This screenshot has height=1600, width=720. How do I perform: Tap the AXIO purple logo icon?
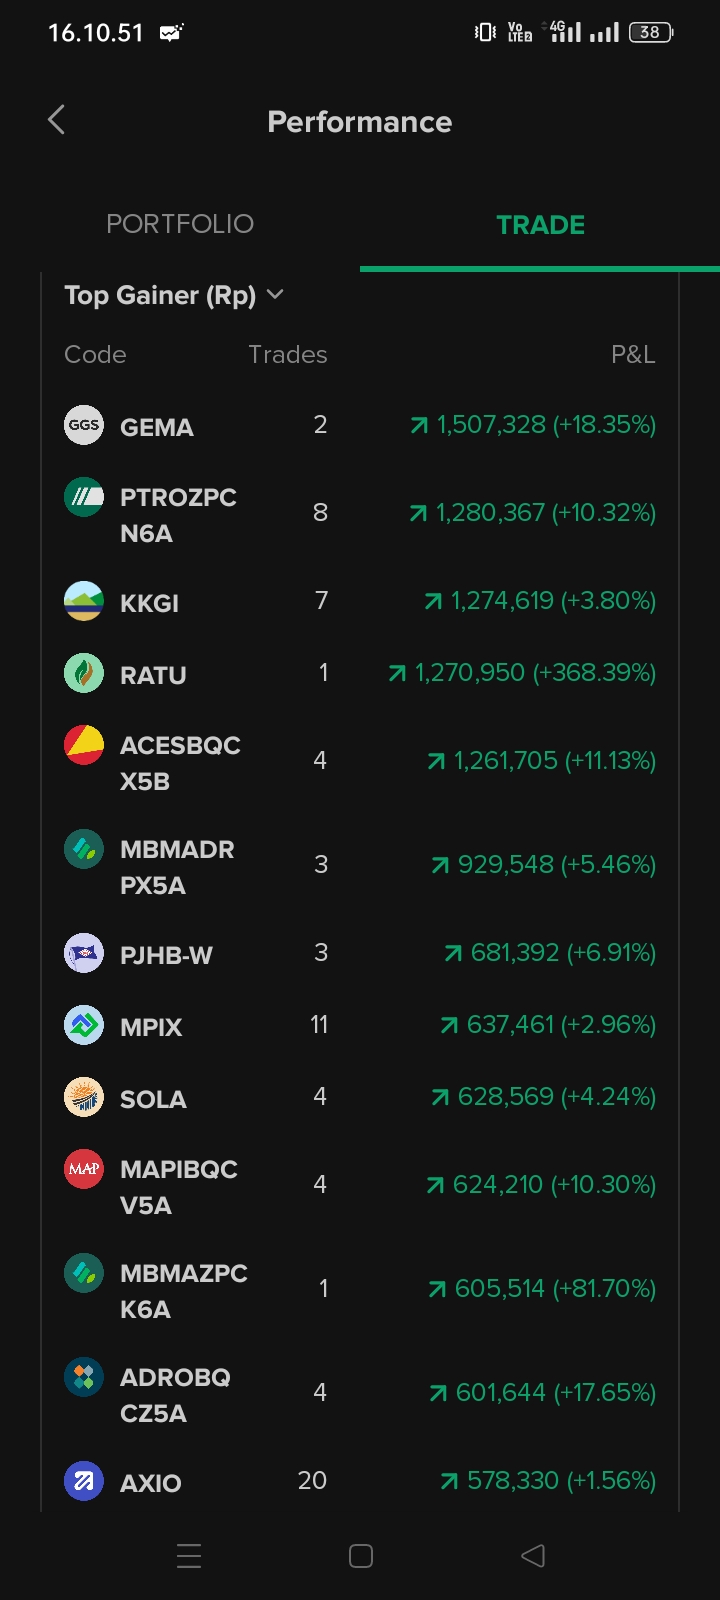pos(84,1481)
